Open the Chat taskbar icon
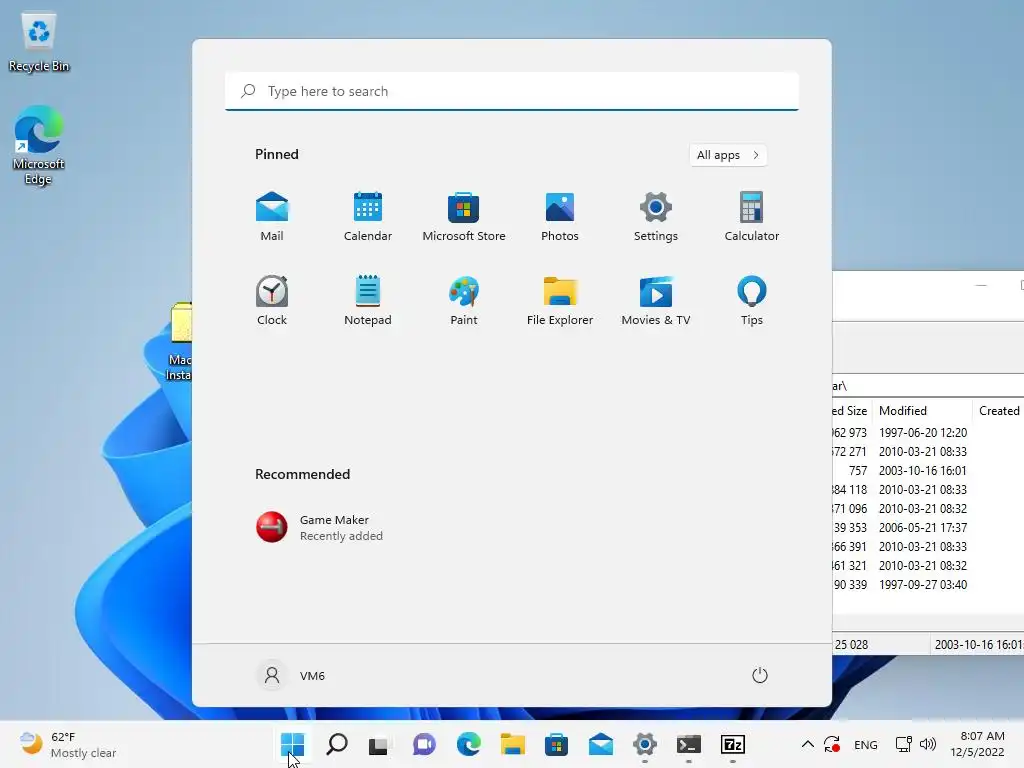This screenshot has width=1024, height=768. pos(424,744)
